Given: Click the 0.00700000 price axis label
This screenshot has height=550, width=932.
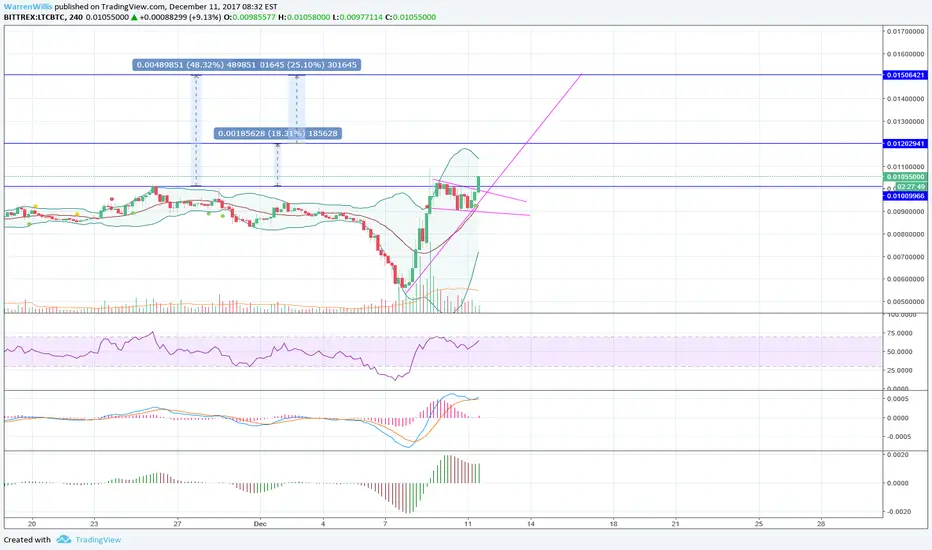Looking at the screenshot, I should point(905,257).
